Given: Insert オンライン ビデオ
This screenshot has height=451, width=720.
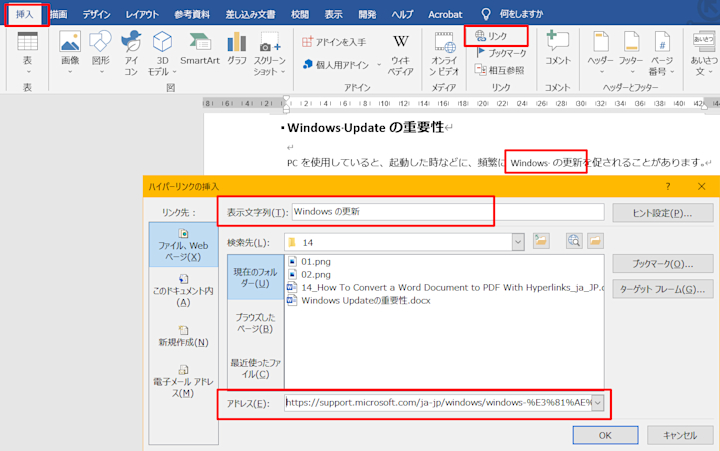Looking at the screenshot, I should tap(444, 54).
